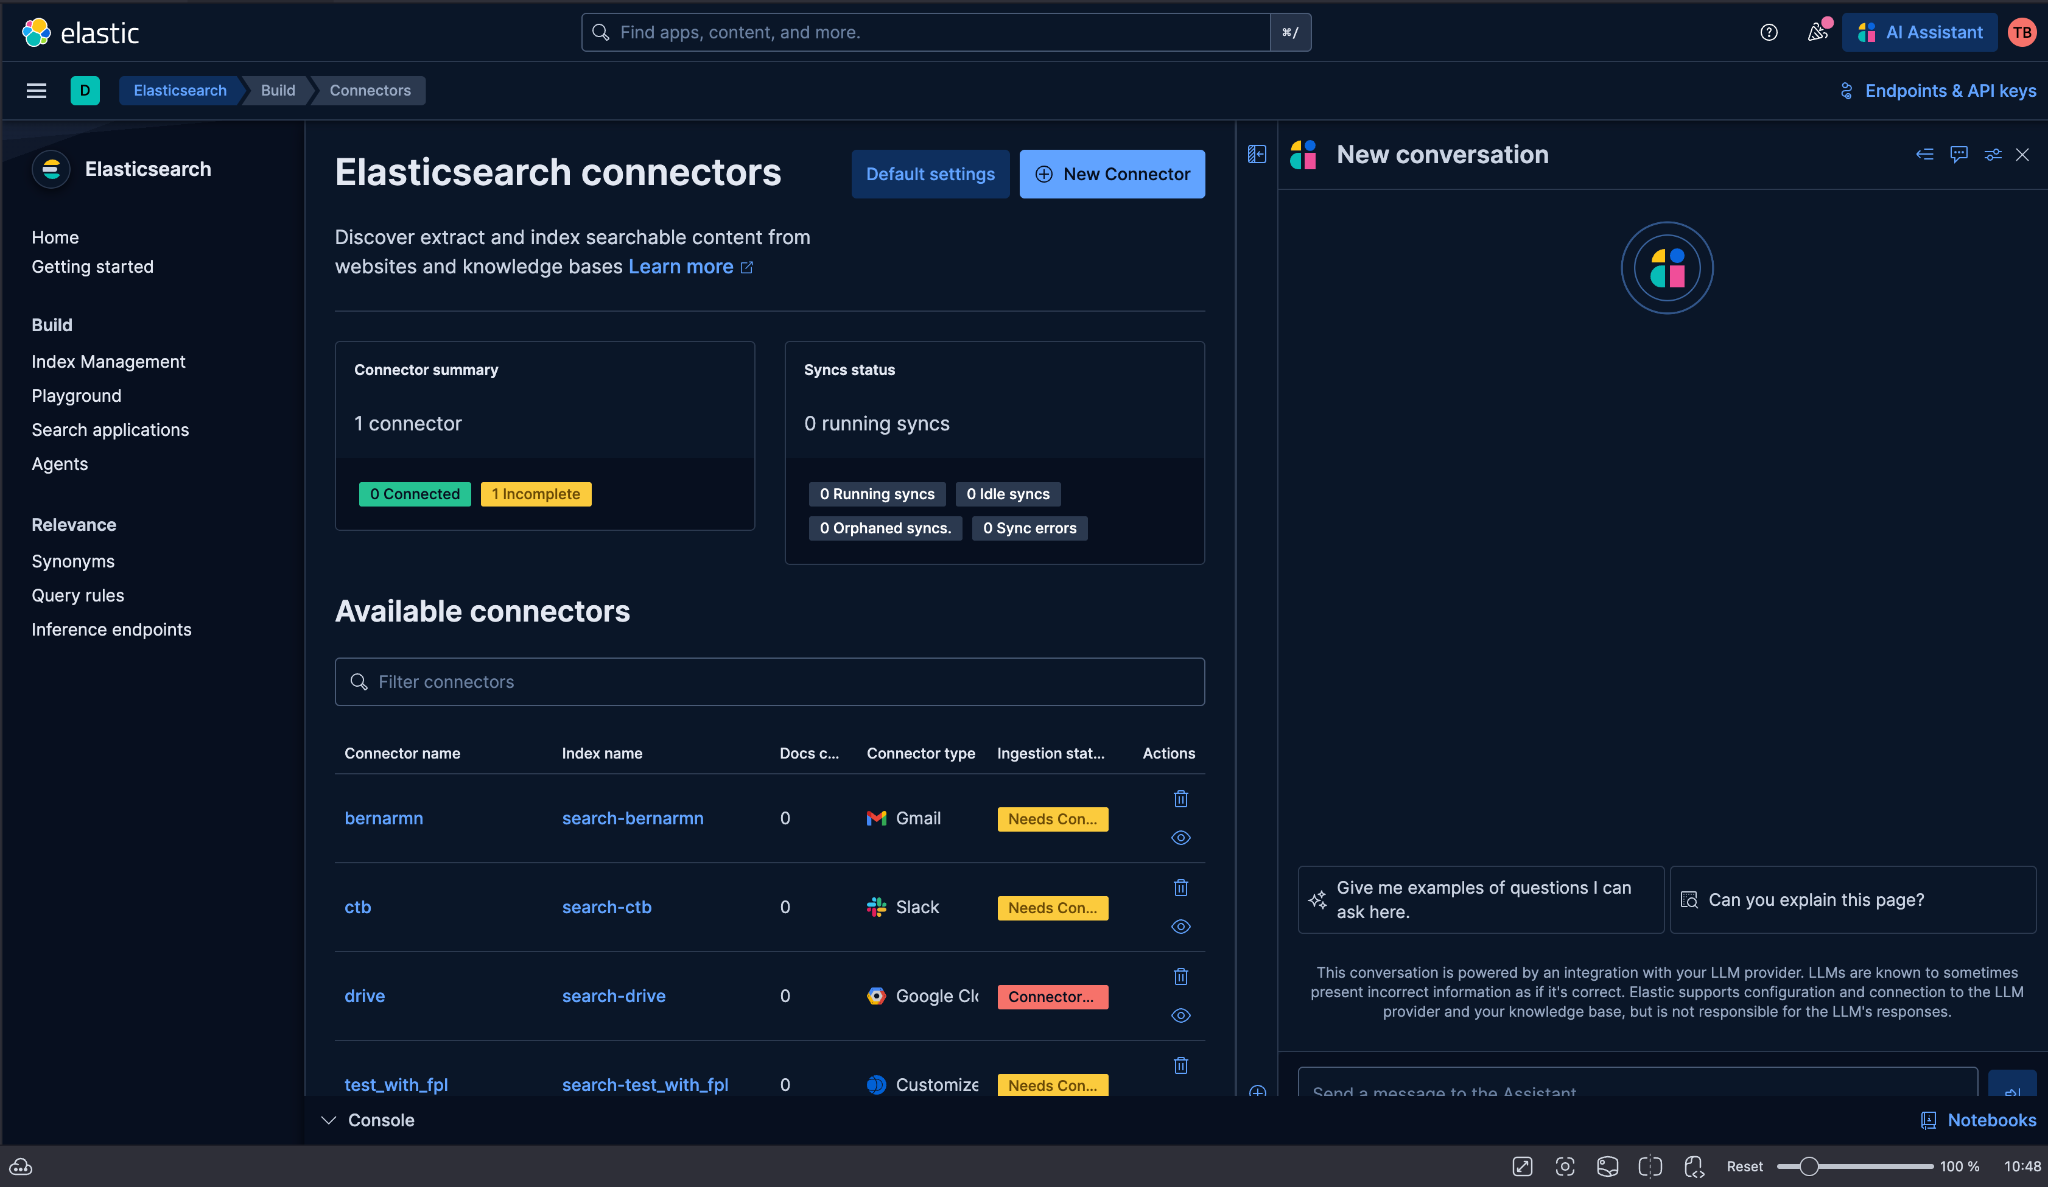Open Endpoints & API keys

click(1938, 91)
